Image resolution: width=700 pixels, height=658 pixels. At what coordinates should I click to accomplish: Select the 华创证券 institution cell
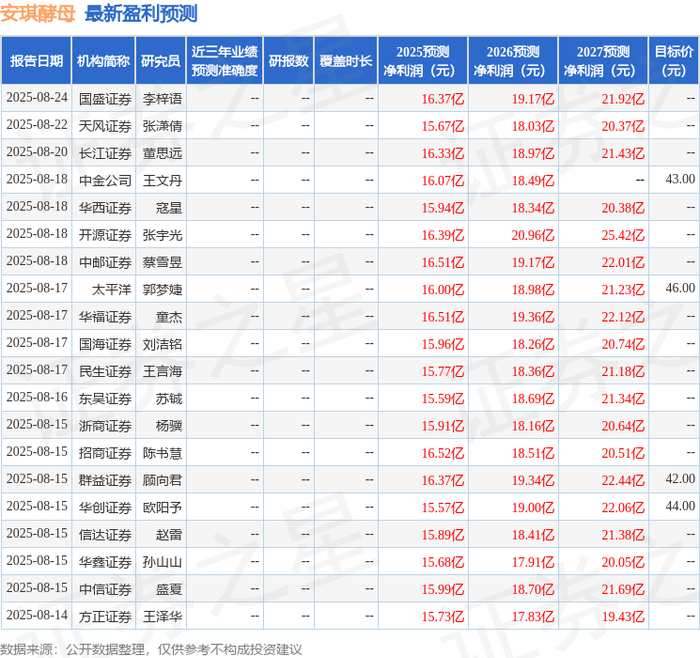(105, 507)
